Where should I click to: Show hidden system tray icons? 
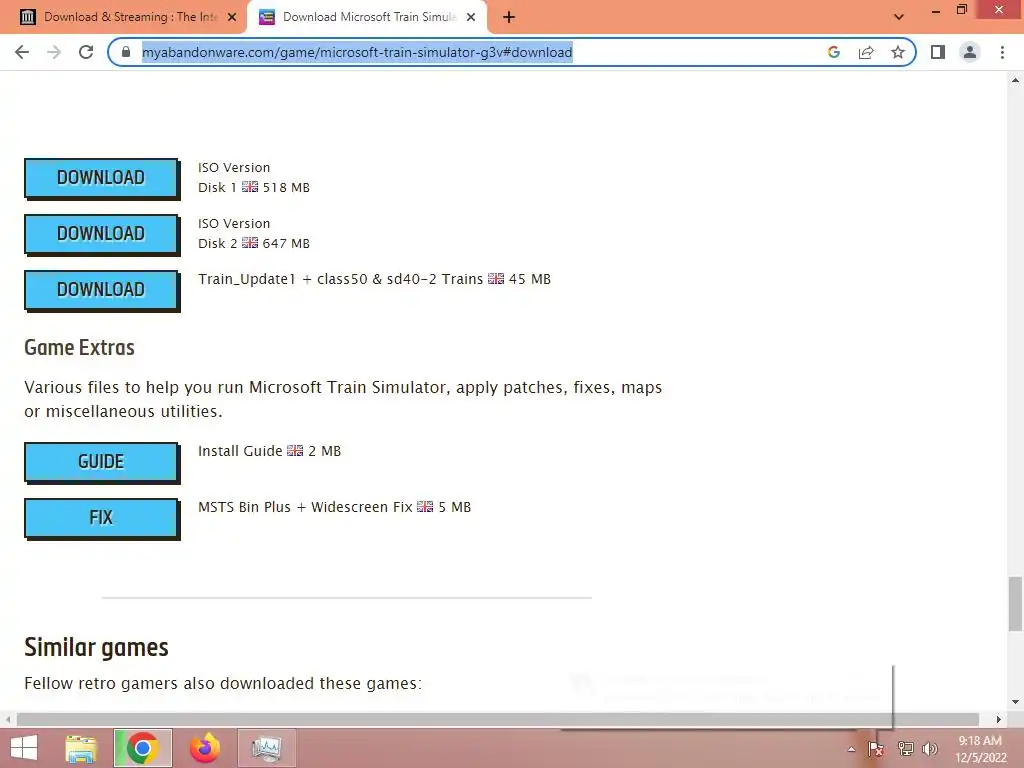click(x=851, y=749)
